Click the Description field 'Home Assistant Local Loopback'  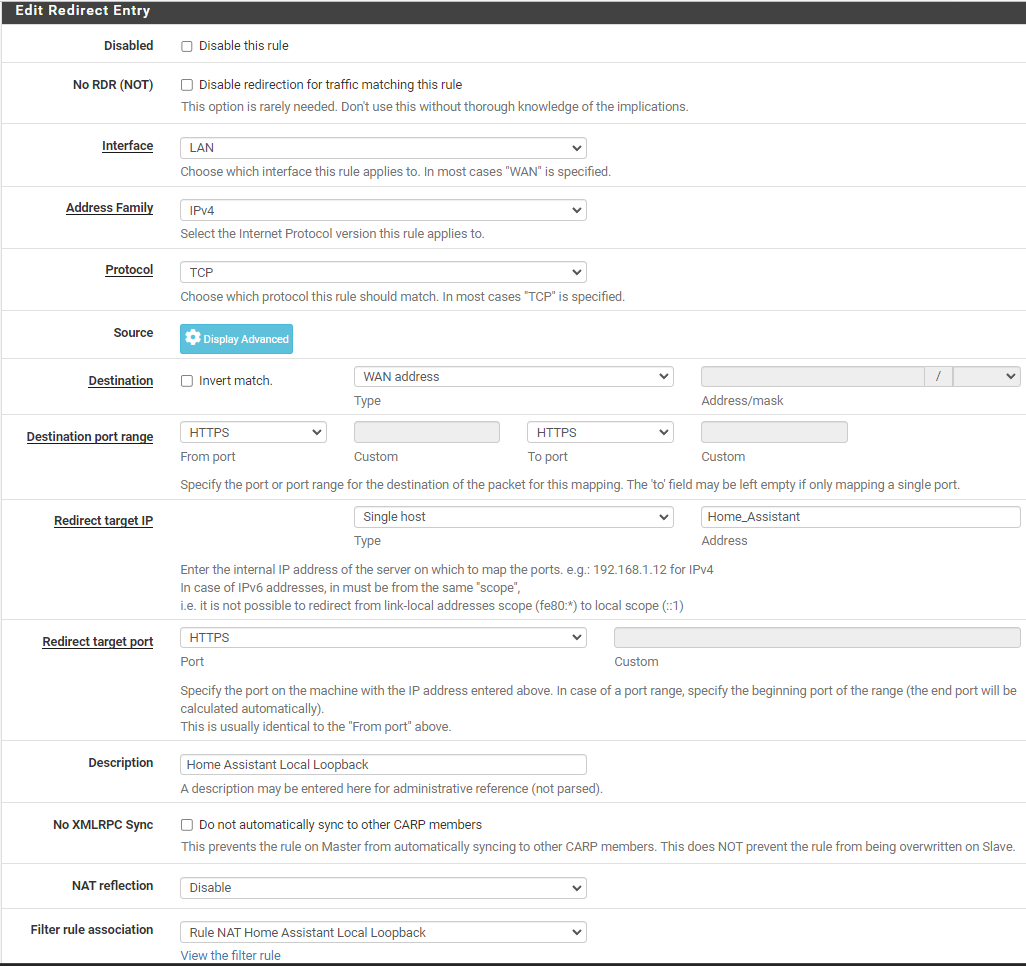point(383,765)
